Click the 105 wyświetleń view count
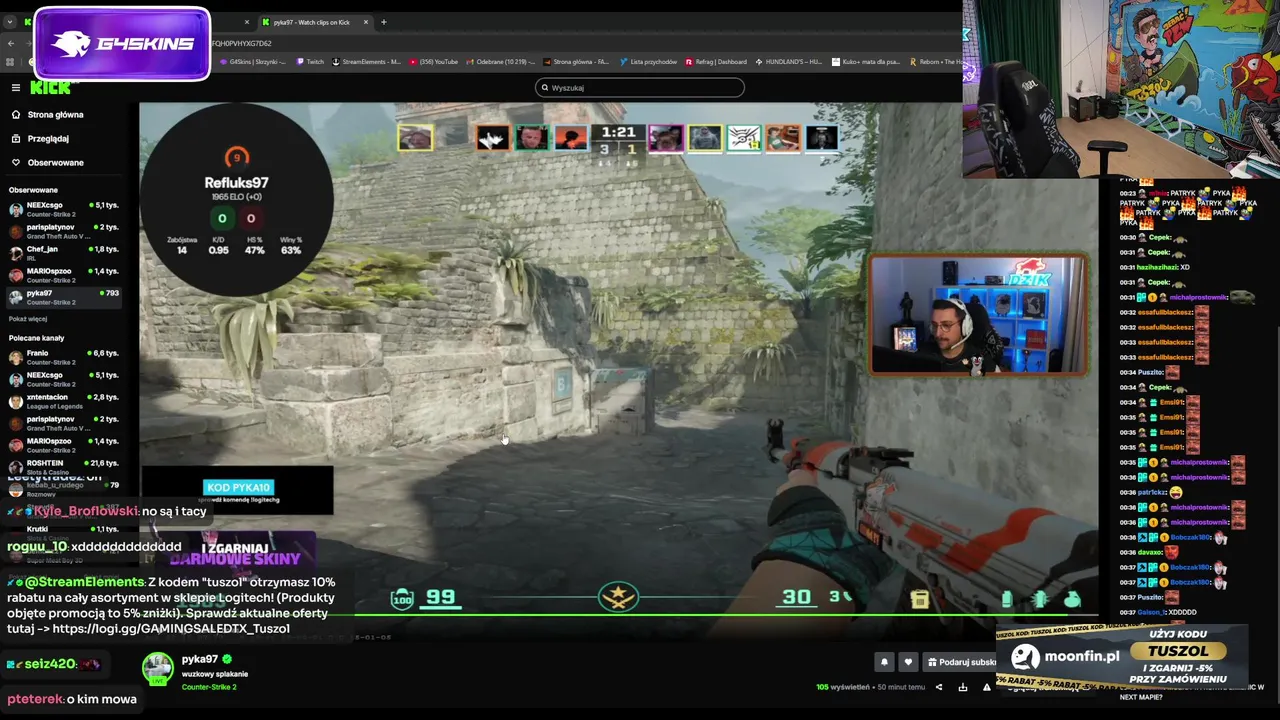The width and height of the screenshot is (1280, 720). tap(843, 687)
